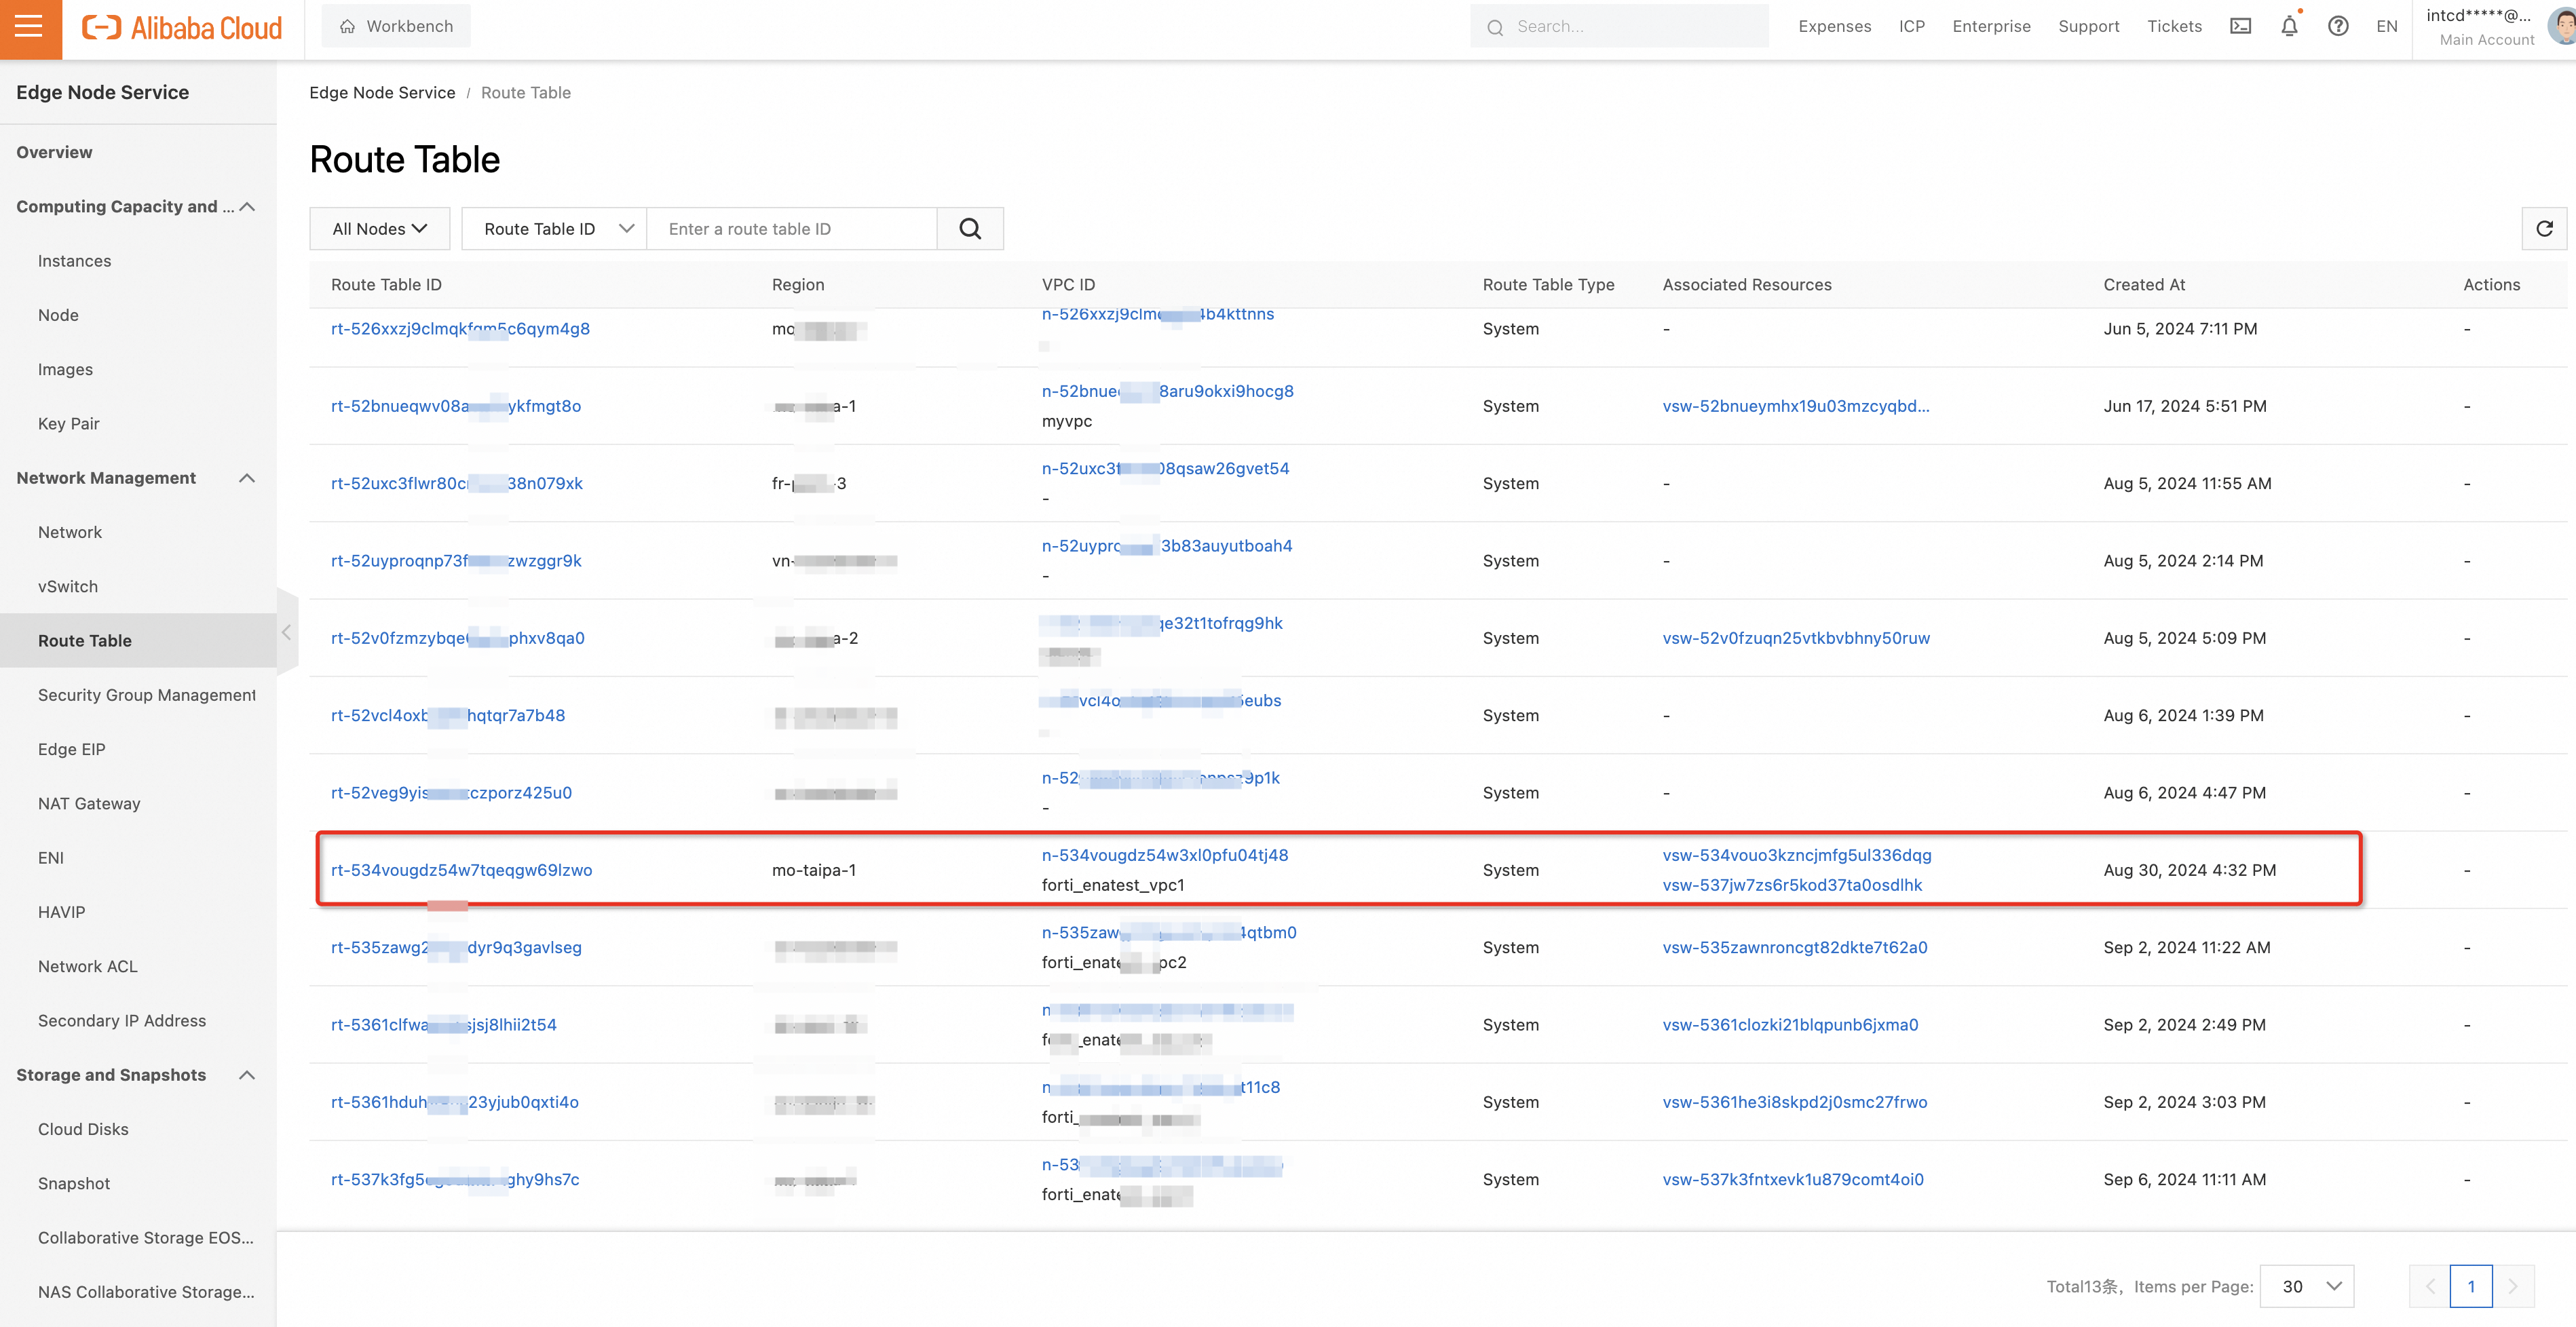
Task: Open Node in the sidebar
Action: (58, 315)
